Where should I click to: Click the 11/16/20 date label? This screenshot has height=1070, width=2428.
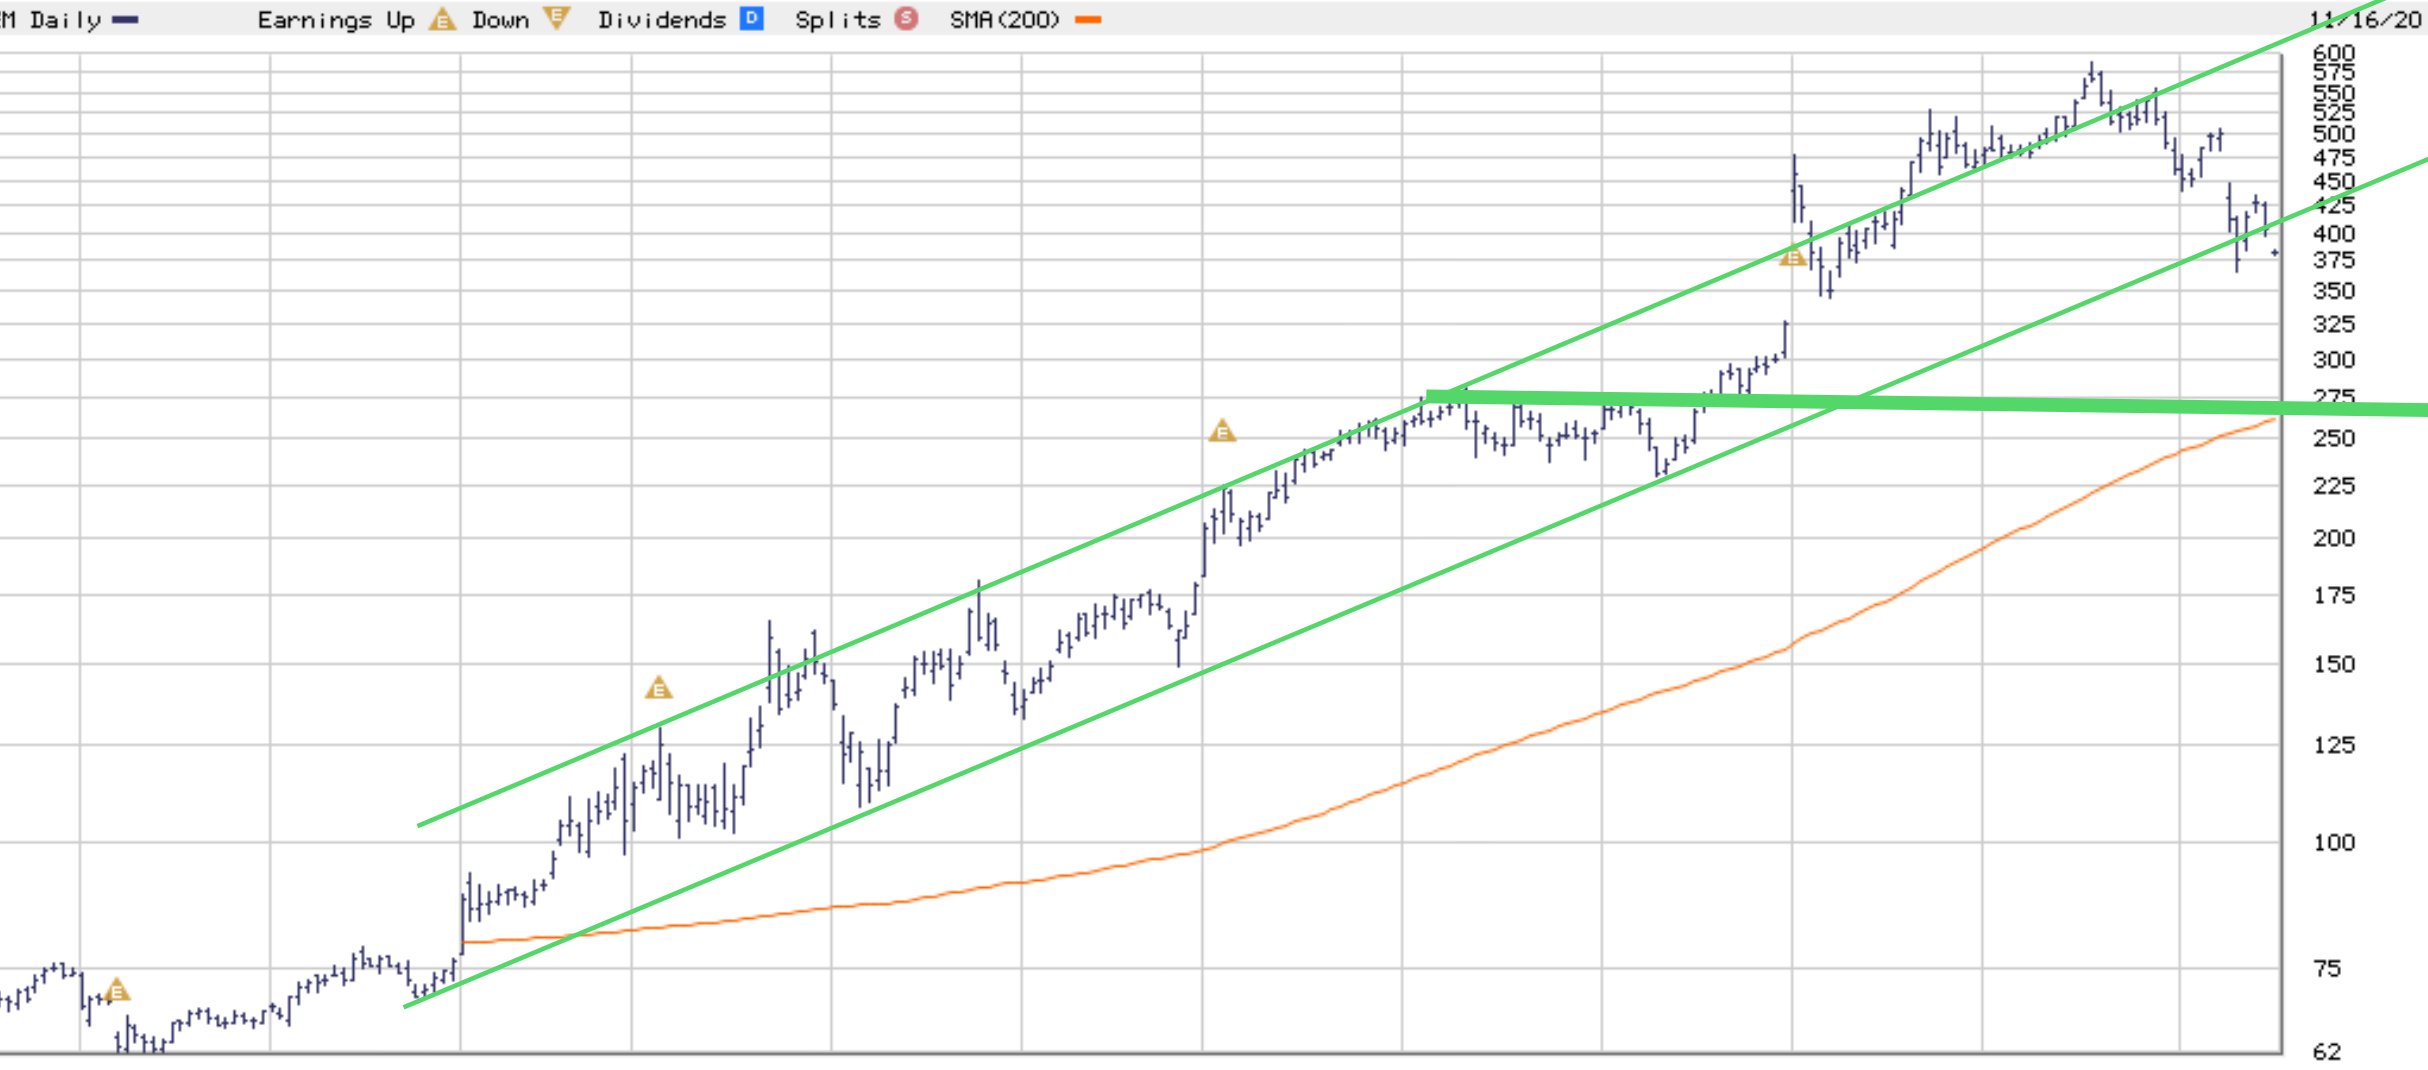pyautogui.click(x=2364, y=19)
